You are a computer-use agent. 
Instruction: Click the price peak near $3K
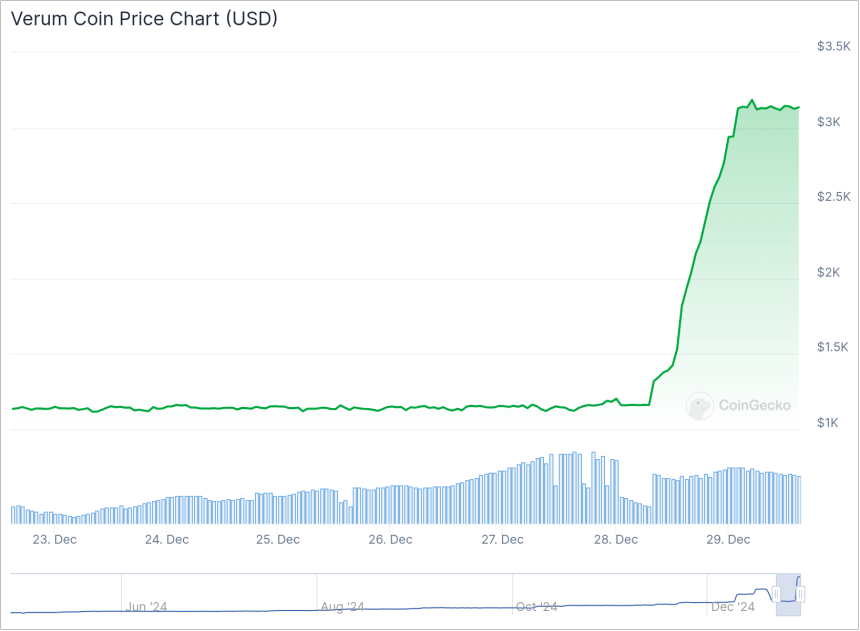pyautogui.click(x=752, y=101)
